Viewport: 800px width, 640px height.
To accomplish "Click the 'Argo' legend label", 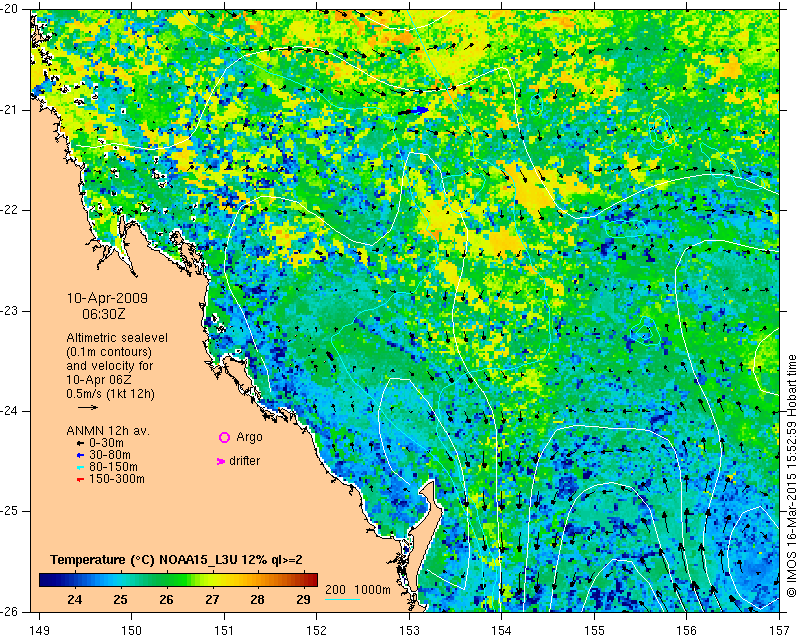I will tap(249, 437).
